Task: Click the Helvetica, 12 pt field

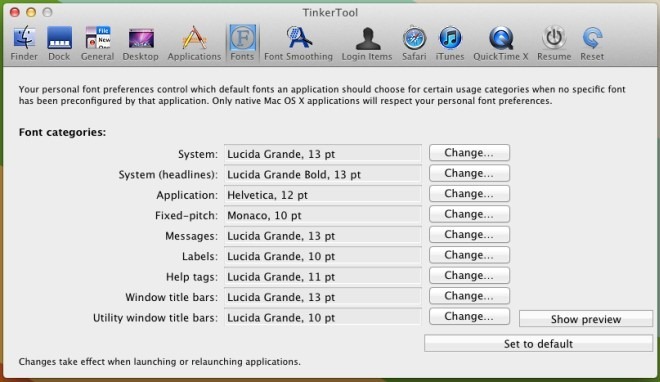Action: point(322,195)
